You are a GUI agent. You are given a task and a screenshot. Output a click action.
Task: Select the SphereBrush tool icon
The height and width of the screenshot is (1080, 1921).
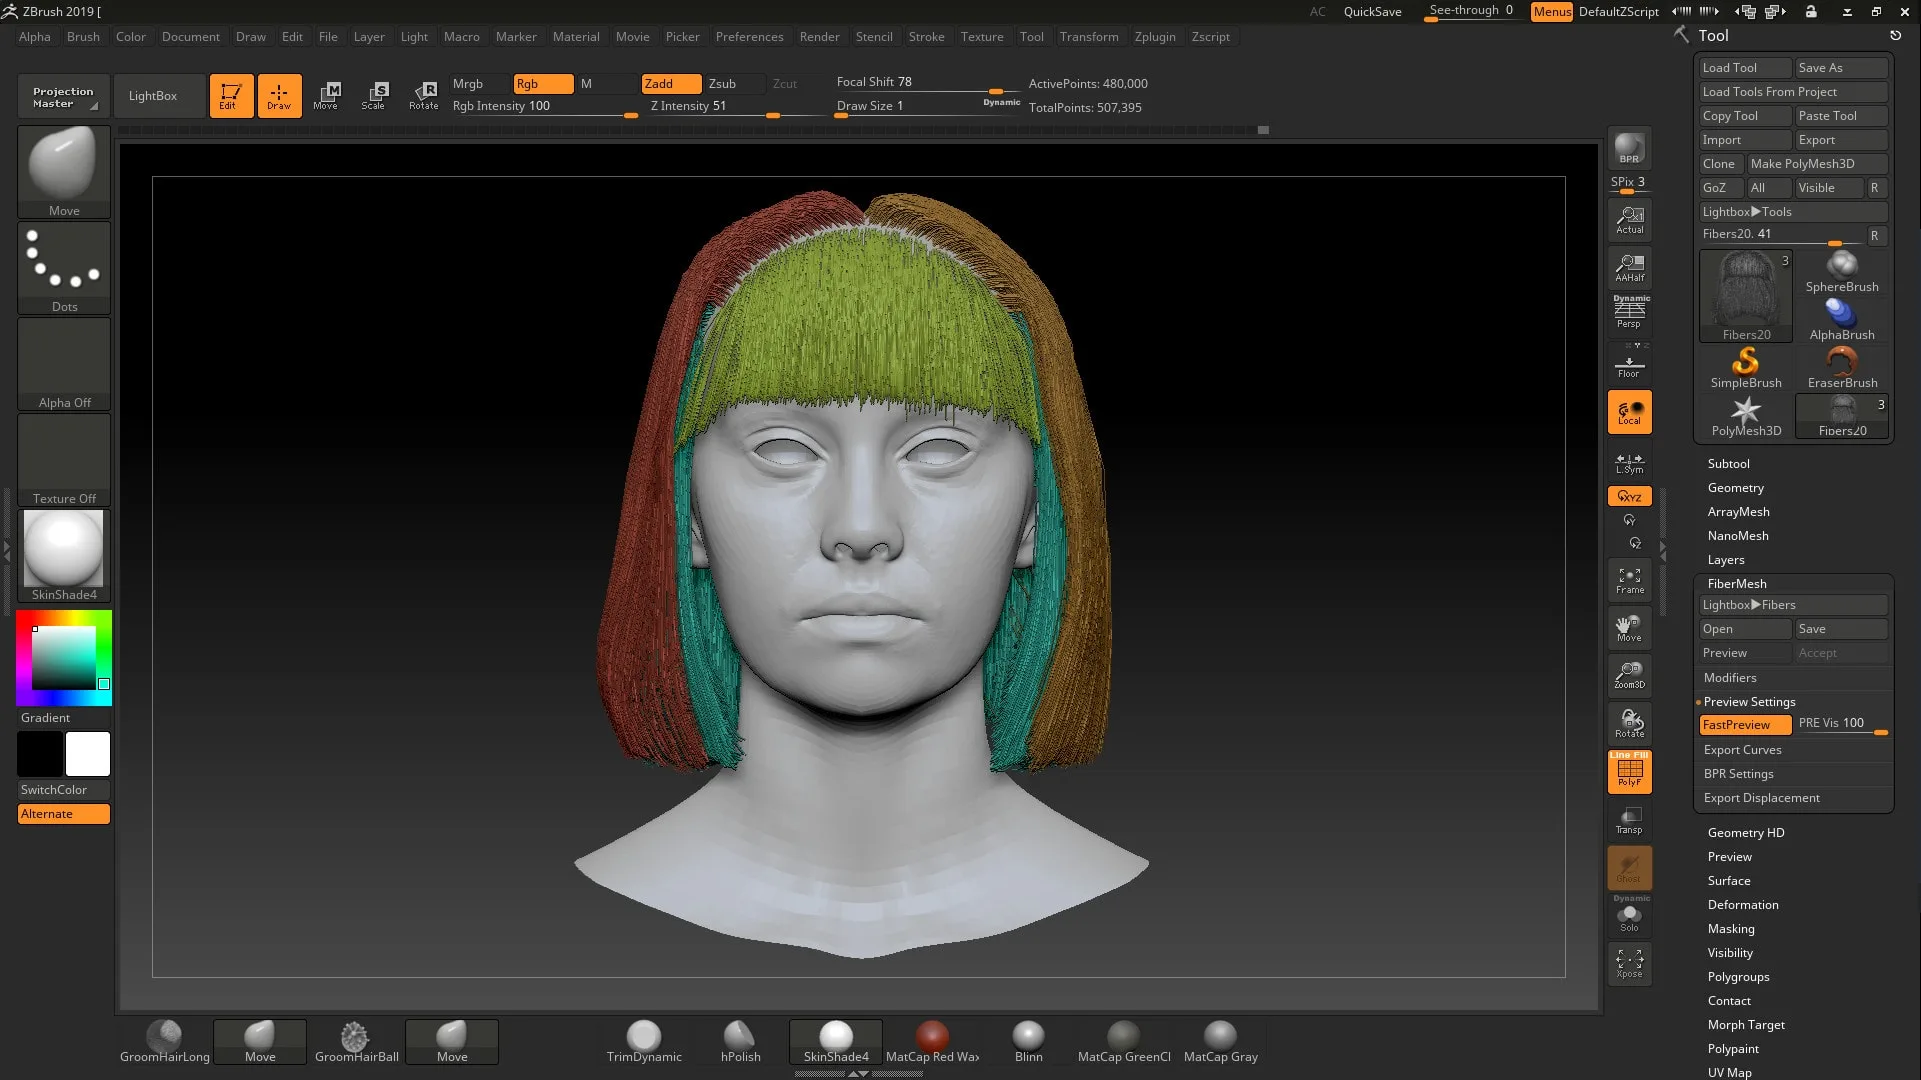click(1841, 266)
